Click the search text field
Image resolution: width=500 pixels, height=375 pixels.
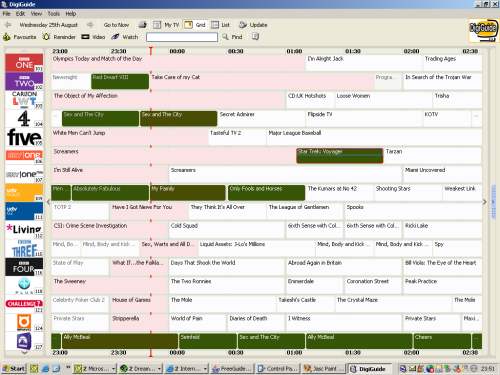point(182,37)
